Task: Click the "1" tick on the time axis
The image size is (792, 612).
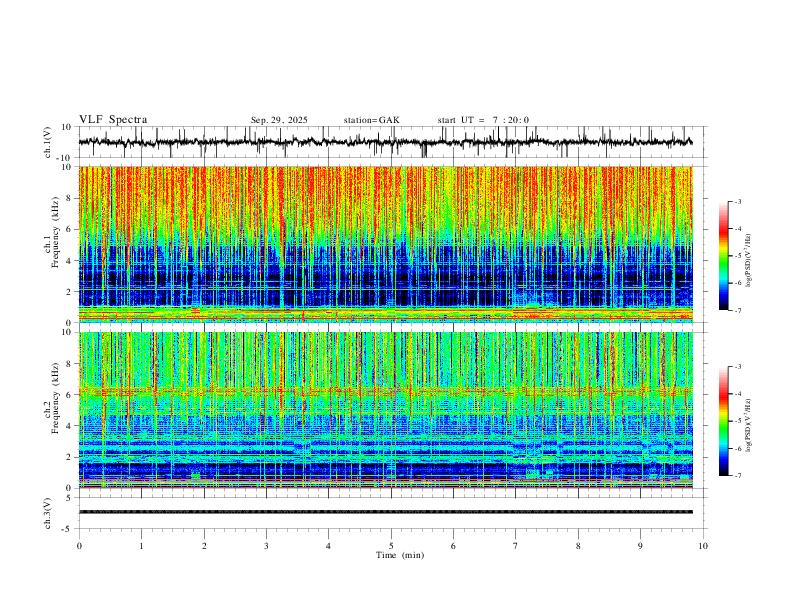Action: [141, 546]
